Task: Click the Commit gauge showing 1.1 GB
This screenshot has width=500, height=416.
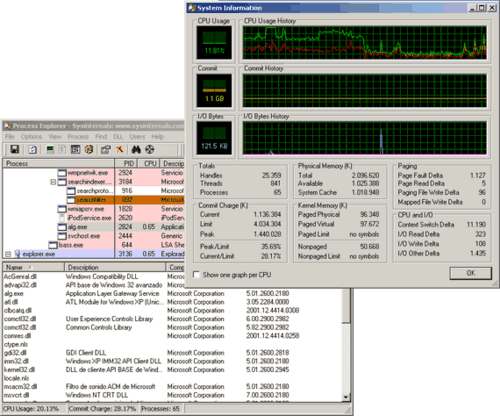Action: (214, 91)
